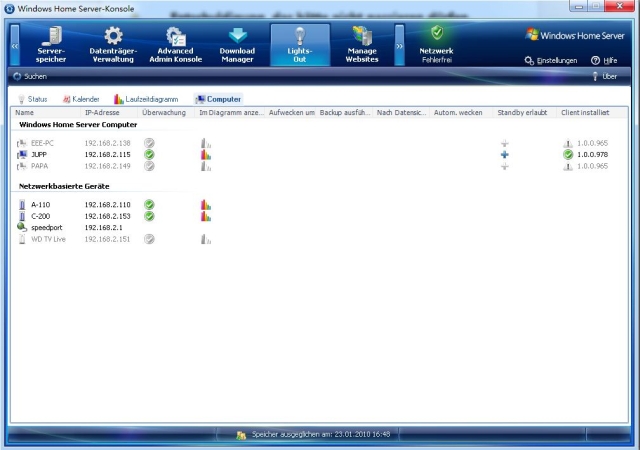Toggle diagram display for PAPA
This screenshot has width=640, height=450.
coord(206,166)
